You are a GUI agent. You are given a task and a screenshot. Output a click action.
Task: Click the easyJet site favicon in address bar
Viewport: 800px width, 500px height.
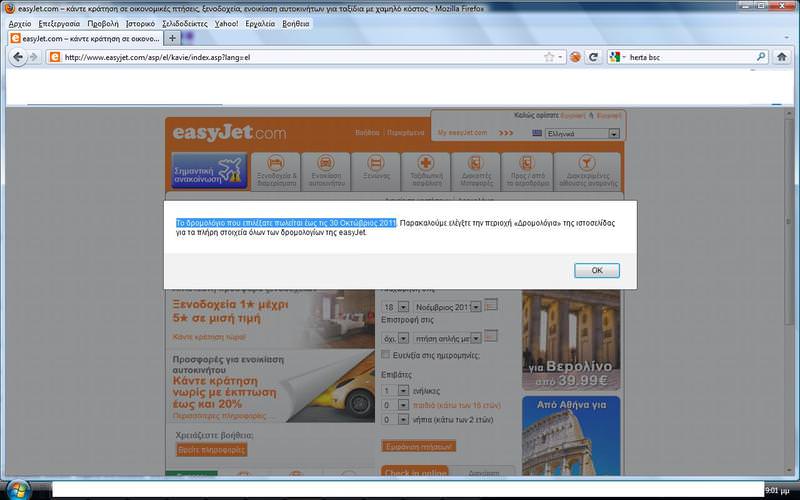(55, 57)
